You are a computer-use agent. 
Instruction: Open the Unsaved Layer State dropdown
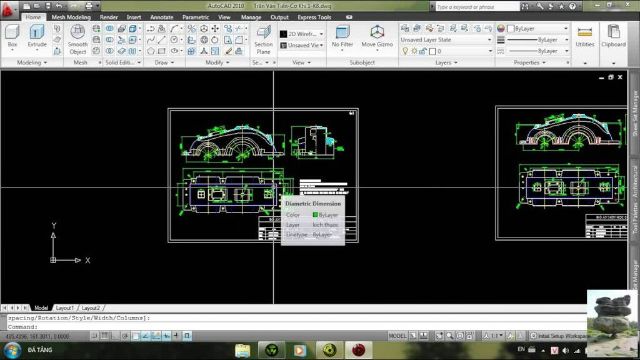coord(446,40)
